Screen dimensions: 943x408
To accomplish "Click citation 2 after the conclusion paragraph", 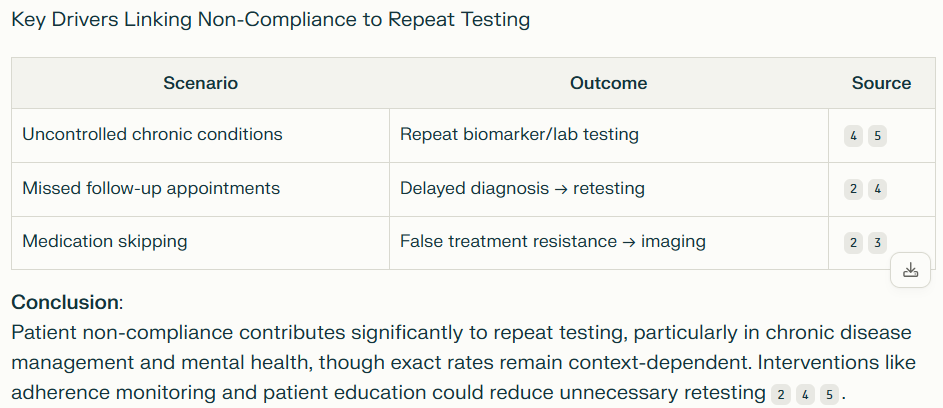I will tap(781, 394).
